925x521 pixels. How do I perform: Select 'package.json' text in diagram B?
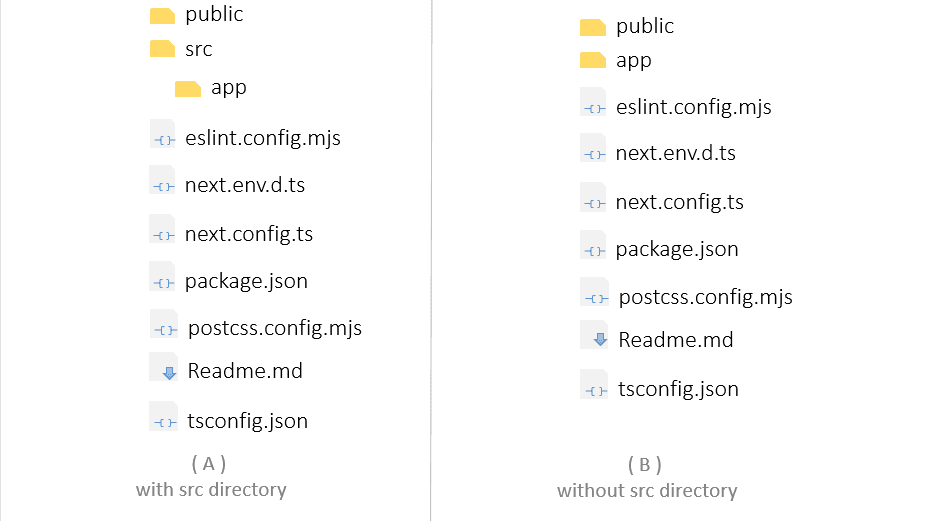[x=677, y=250]
